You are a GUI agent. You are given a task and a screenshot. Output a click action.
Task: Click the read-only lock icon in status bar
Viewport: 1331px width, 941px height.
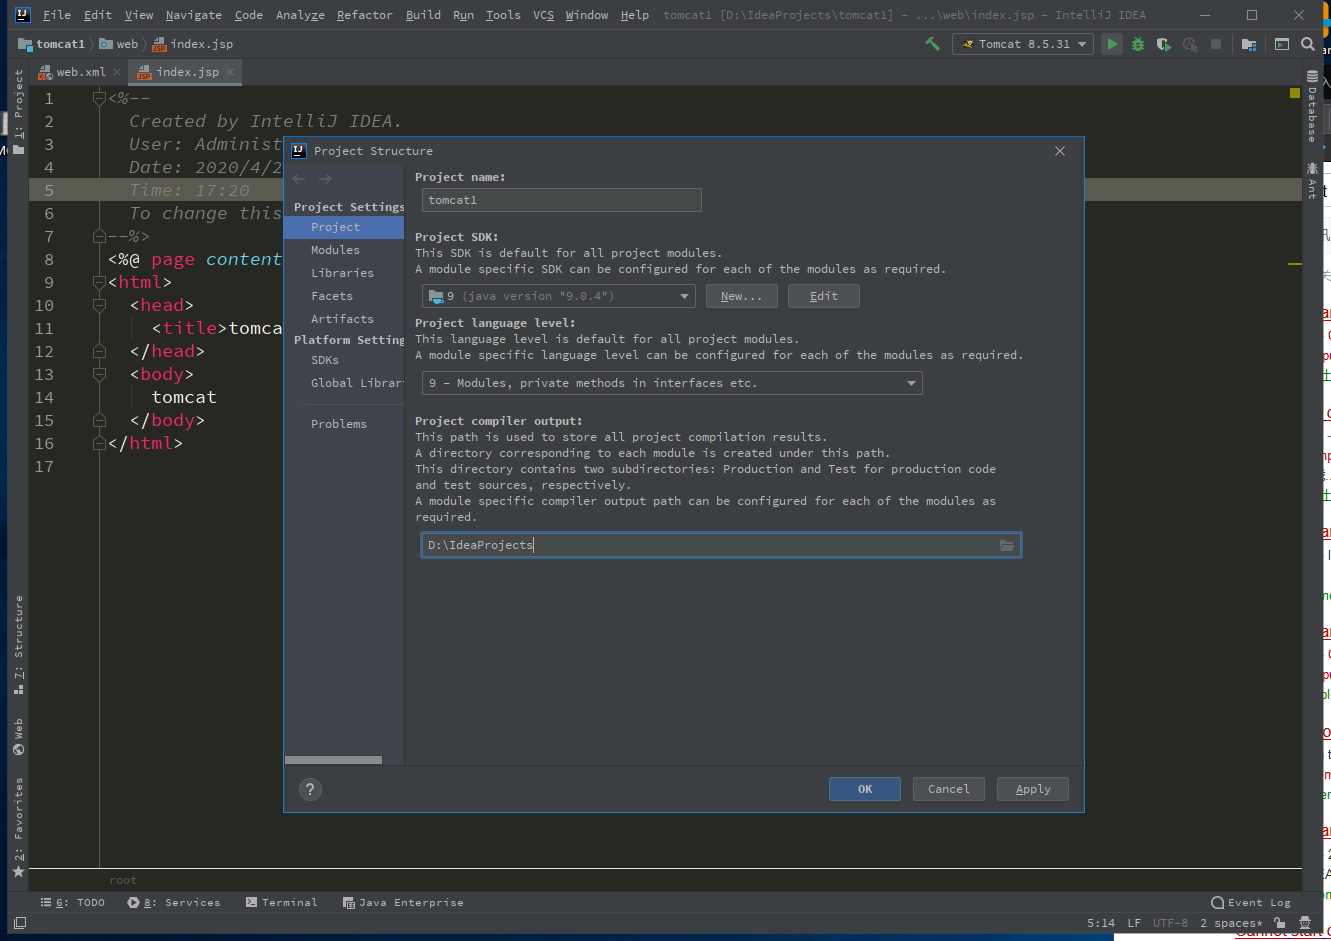(1278, 923)
